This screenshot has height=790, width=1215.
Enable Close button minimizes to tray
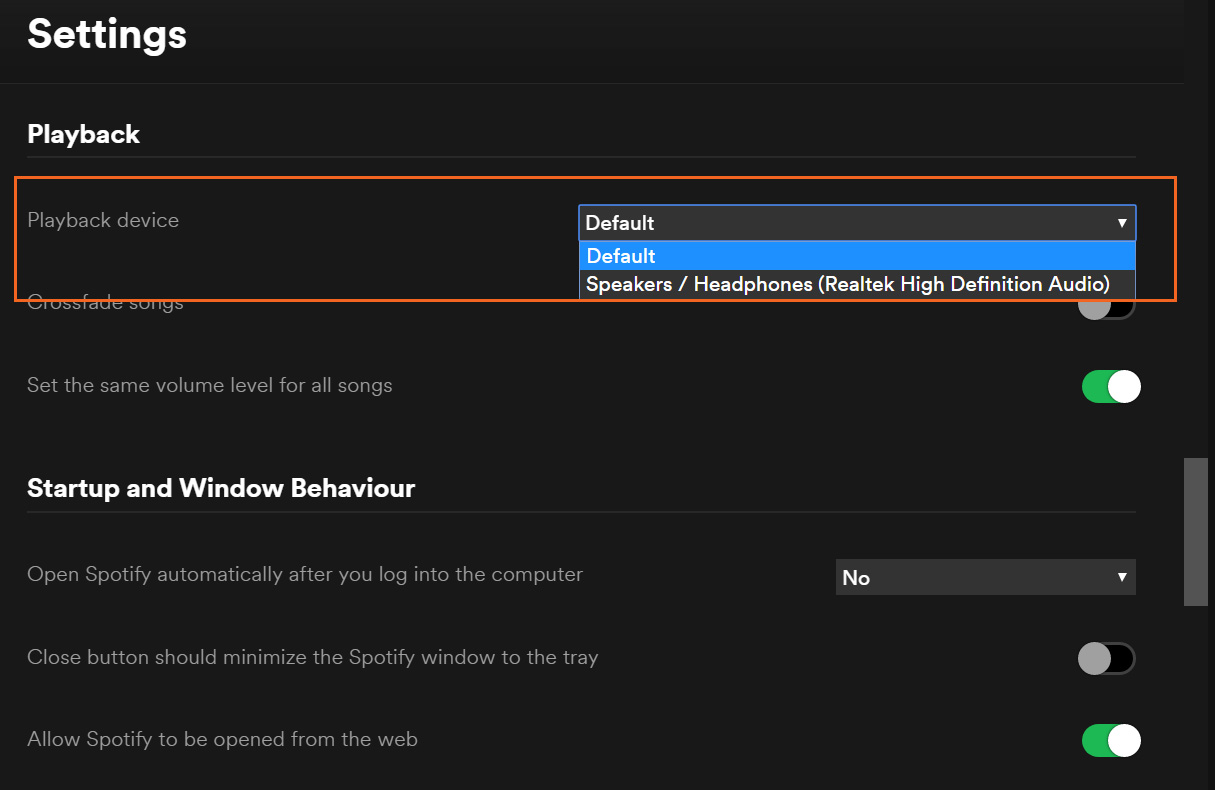[1108, 658]
